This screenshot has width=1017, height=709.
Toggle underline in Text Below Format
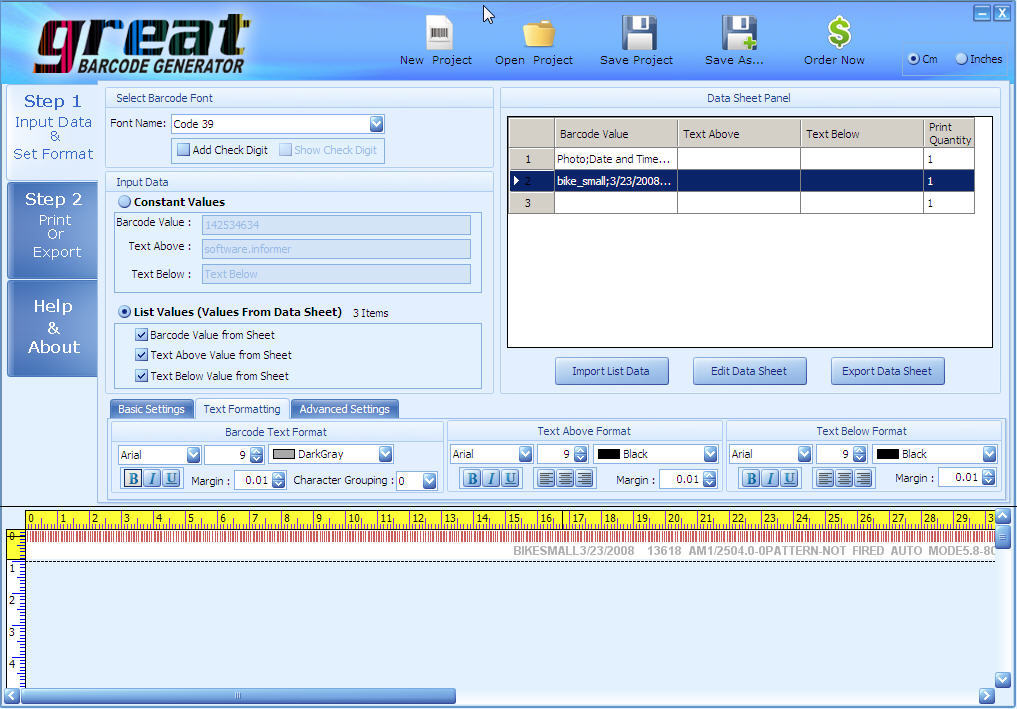(789, 479)
